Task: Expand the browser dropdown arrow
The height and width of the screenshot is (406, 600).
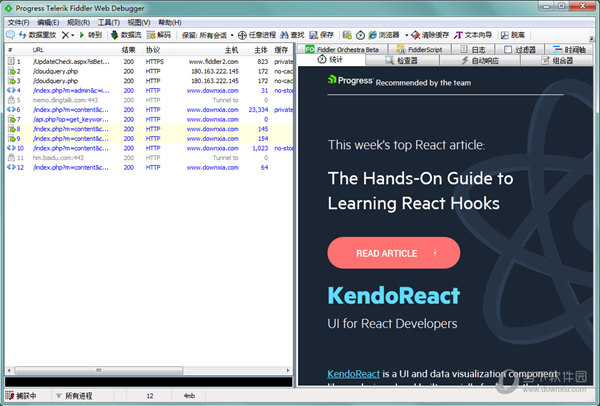Action: pos(406,35)
